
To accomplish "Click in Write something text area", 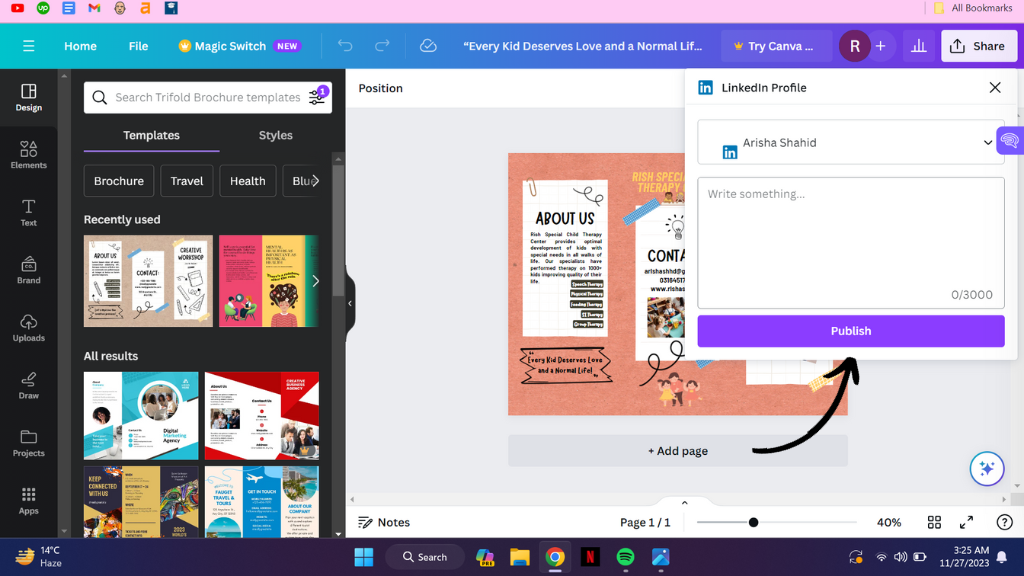I will pyautogui.click(x=851, y=242).
